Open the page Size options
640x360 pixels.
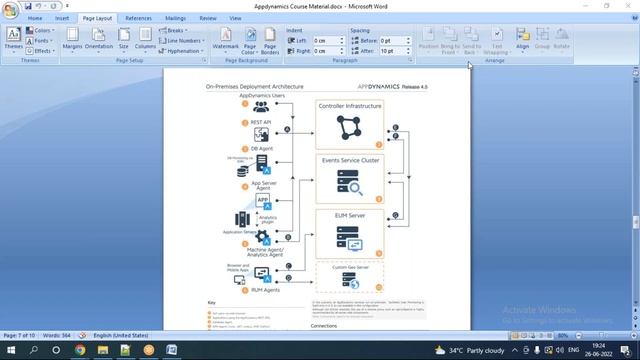(x=124, y=40)
